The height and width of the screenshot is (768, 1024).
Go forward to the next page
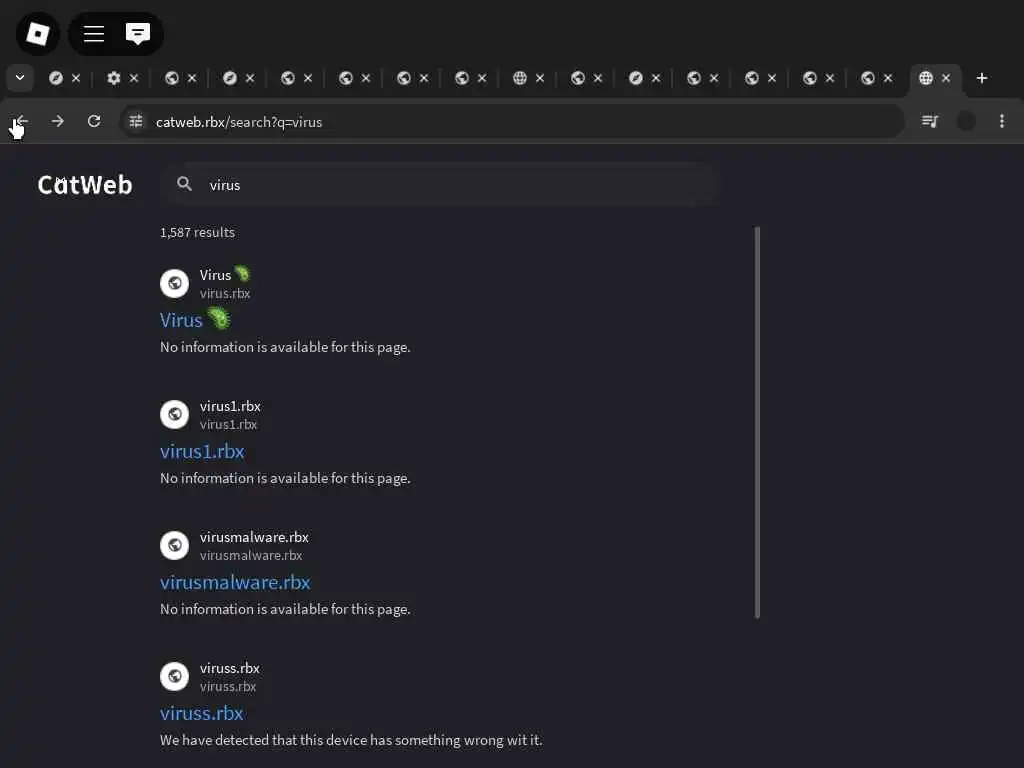(58, 121)
